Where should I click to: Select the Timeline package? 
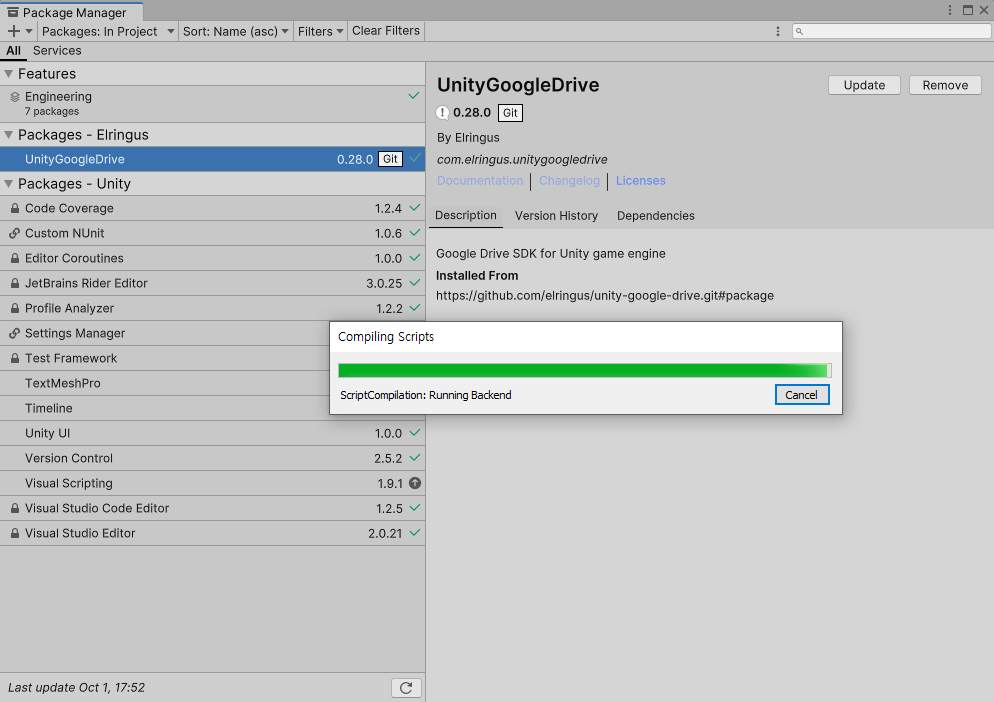[x=165, y=408]
